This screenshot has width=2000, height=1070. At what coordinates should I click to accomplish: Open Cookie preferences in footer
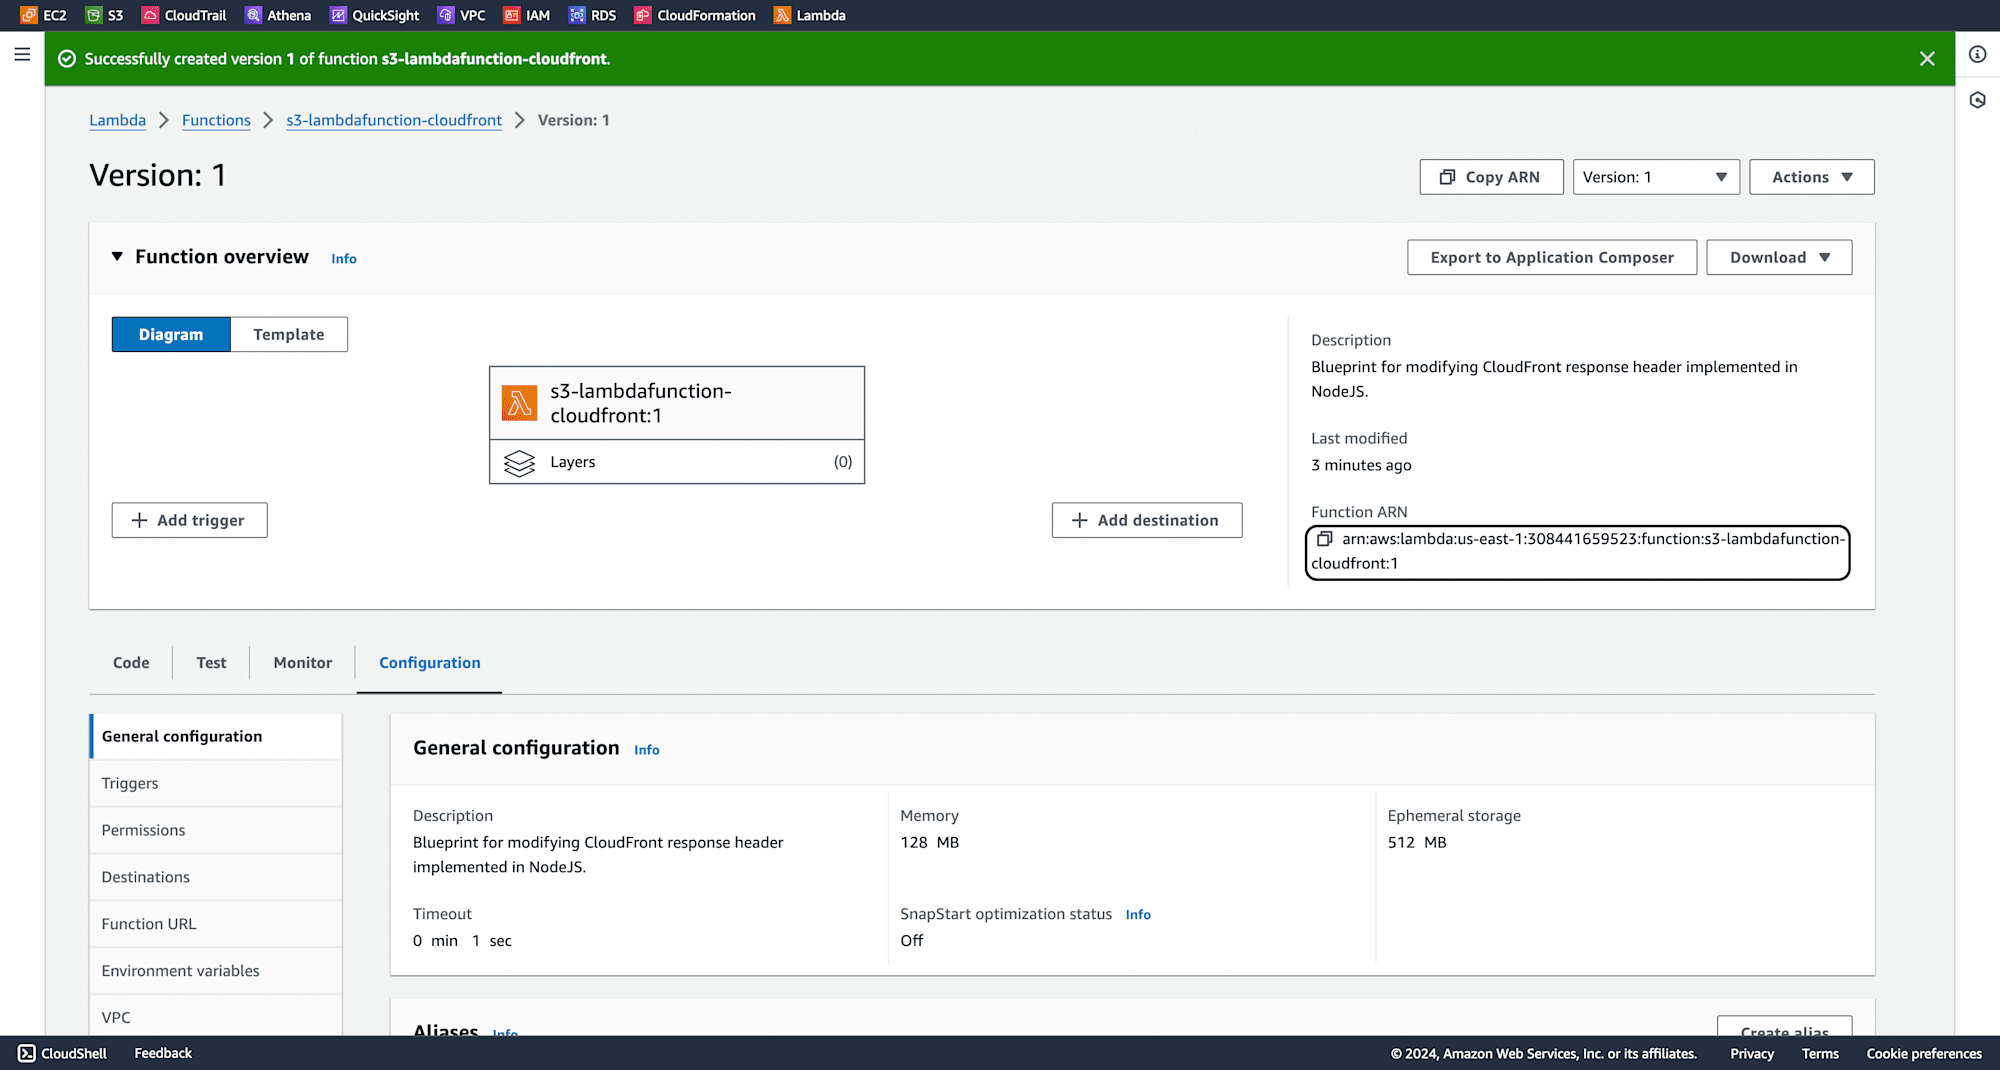click(1924, 1054)
